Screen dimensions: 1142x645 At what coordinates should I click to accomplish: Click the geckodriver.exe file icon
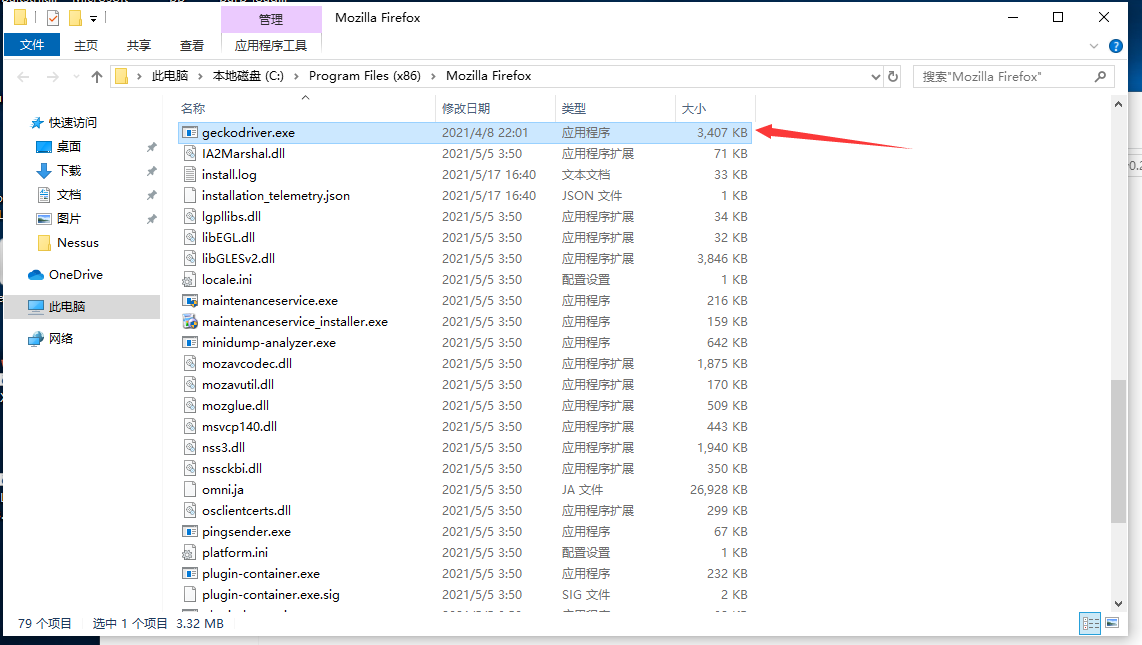[190, 133]
